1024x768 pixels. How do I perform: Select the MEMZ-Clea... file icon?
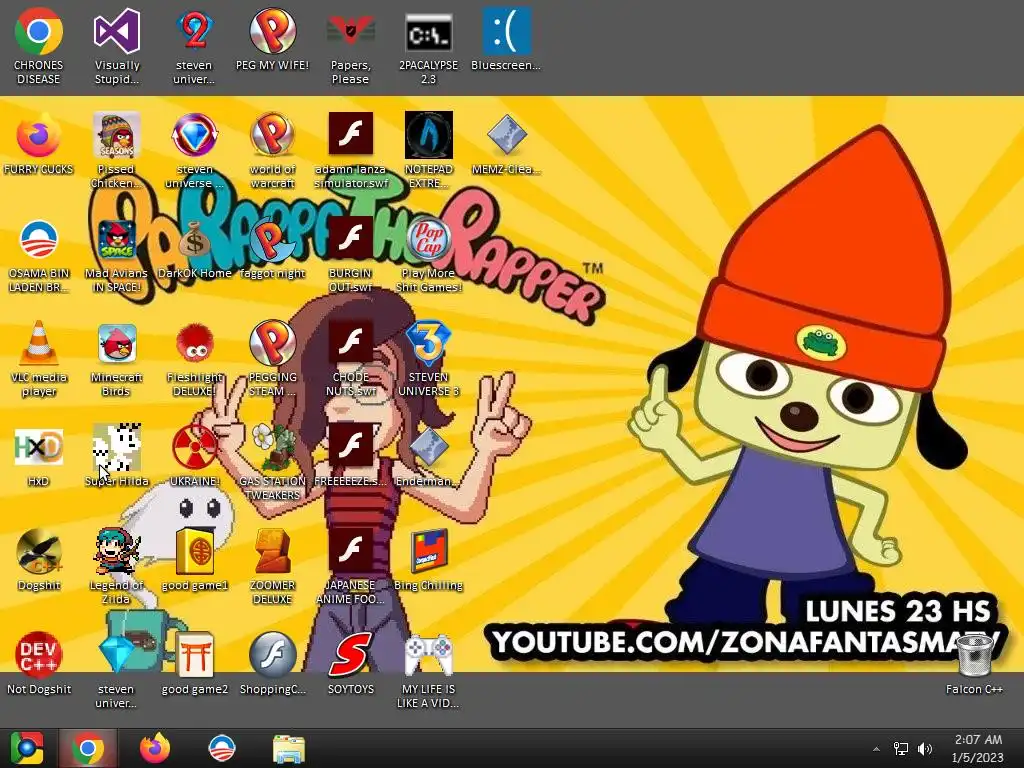tap(507, 136)
